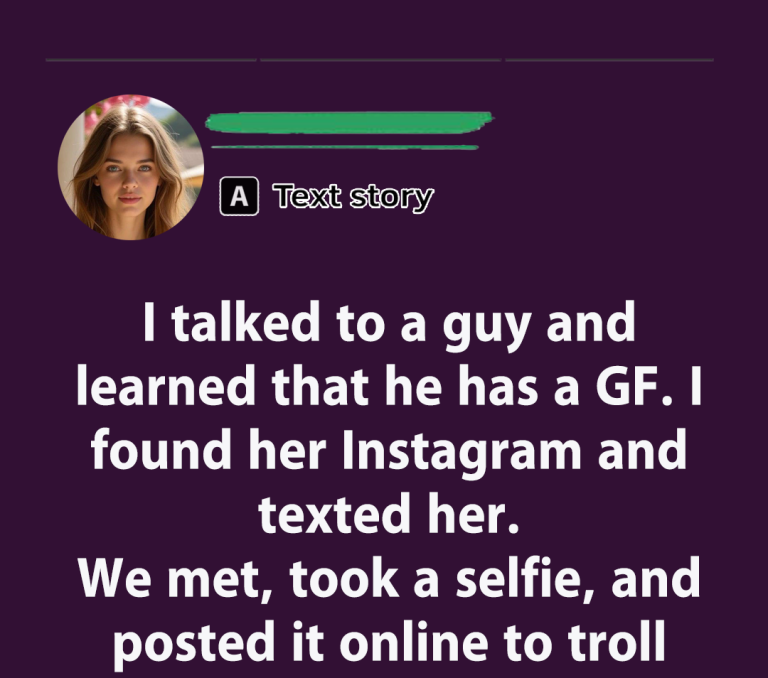Screen dimensions: 768x678
Task: Tap the thin green line below the username
Action: 345,147
